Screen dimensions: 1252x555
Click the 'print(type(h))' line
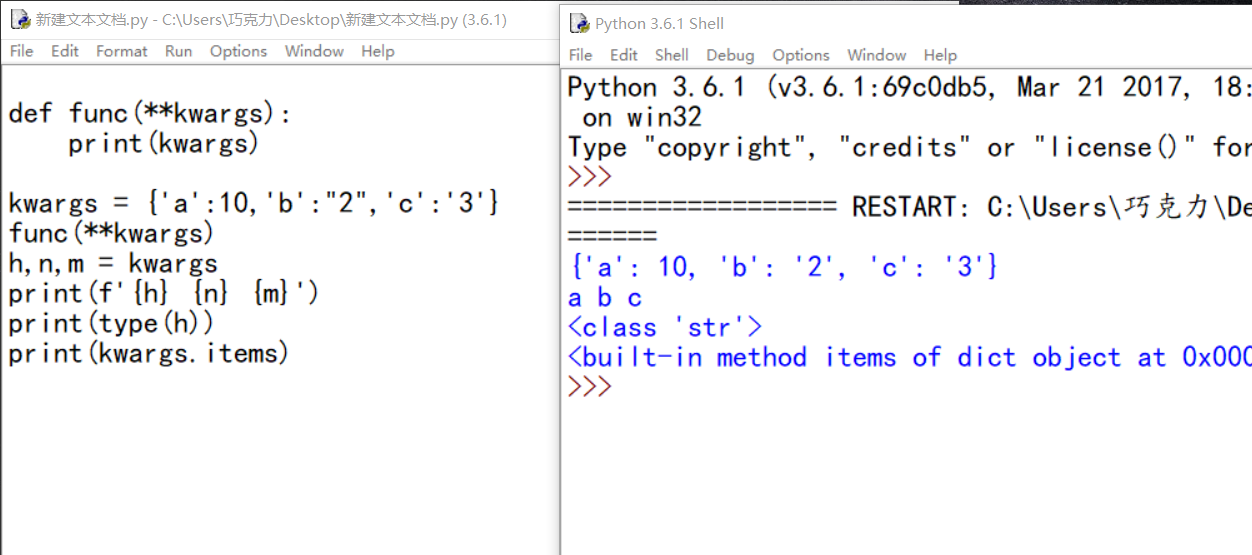coord(111,323)
